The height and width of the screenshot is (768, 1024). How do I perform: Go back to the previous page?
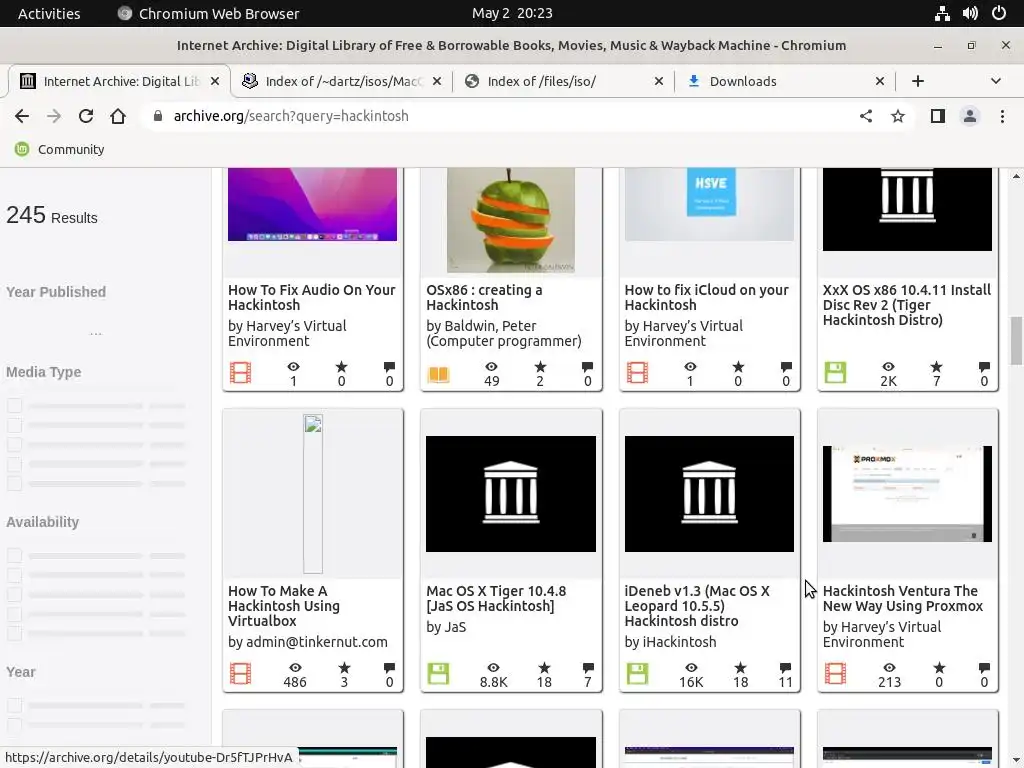[22, 116]
